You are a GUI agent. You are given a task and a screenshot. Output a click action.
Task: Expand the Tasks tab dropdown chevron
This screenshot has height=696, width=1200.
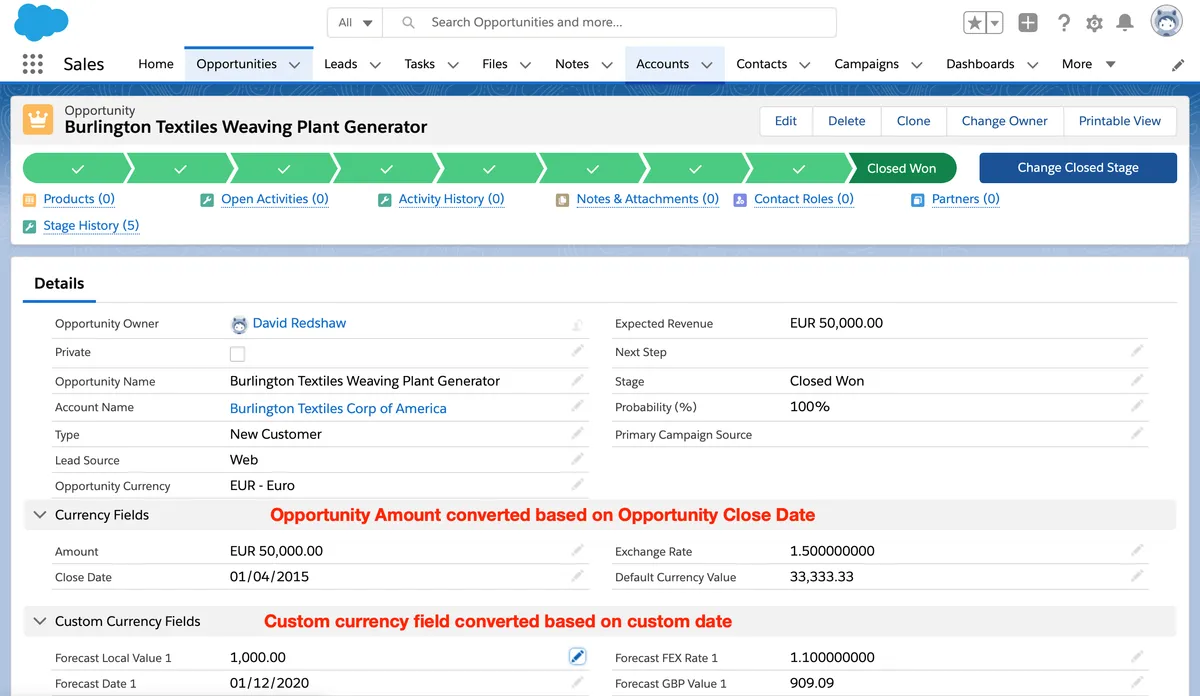[x=453, y=65]
